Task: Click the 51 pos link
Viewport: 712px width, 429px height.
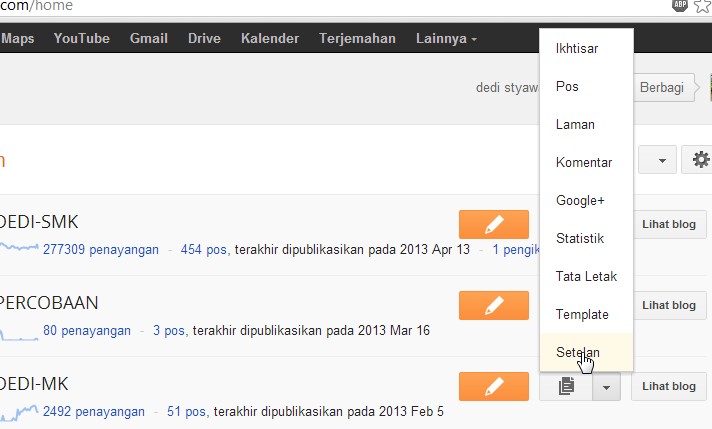Action: click(186, 412)
